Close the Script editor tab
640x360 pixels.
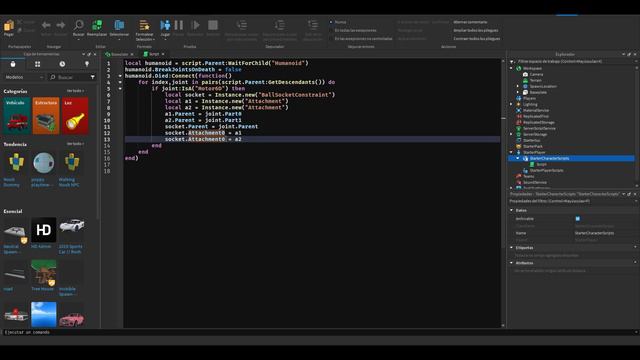coord(163,54)
